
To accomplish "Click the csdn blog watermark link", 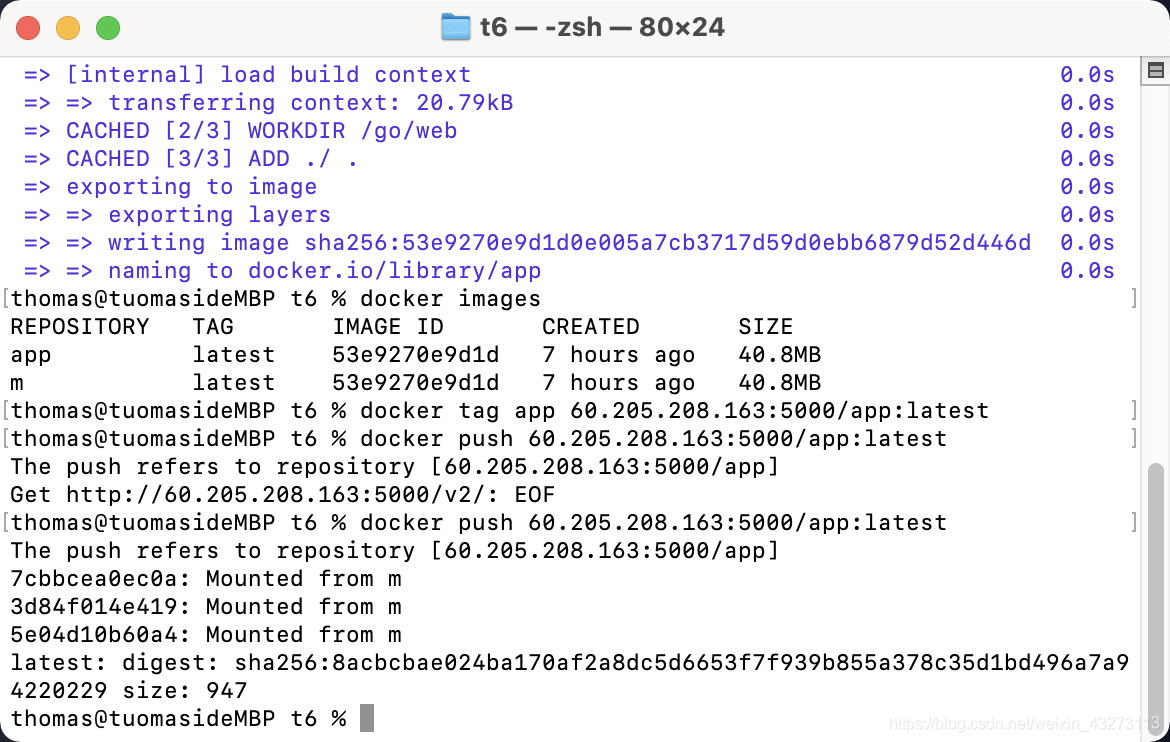I will click(x=1024, y=723).
